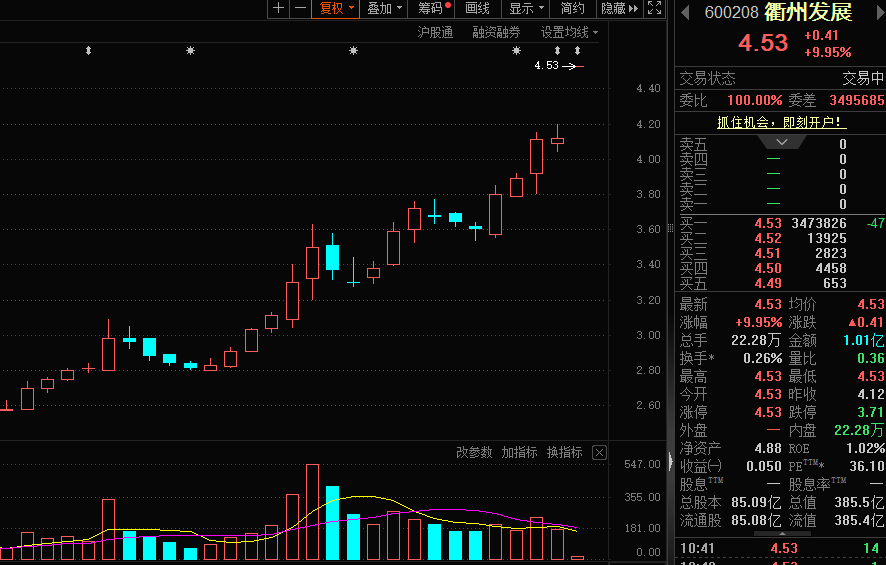Click the first star event marker
This screenshot has height=565, width=886.
tap(190, 51)
